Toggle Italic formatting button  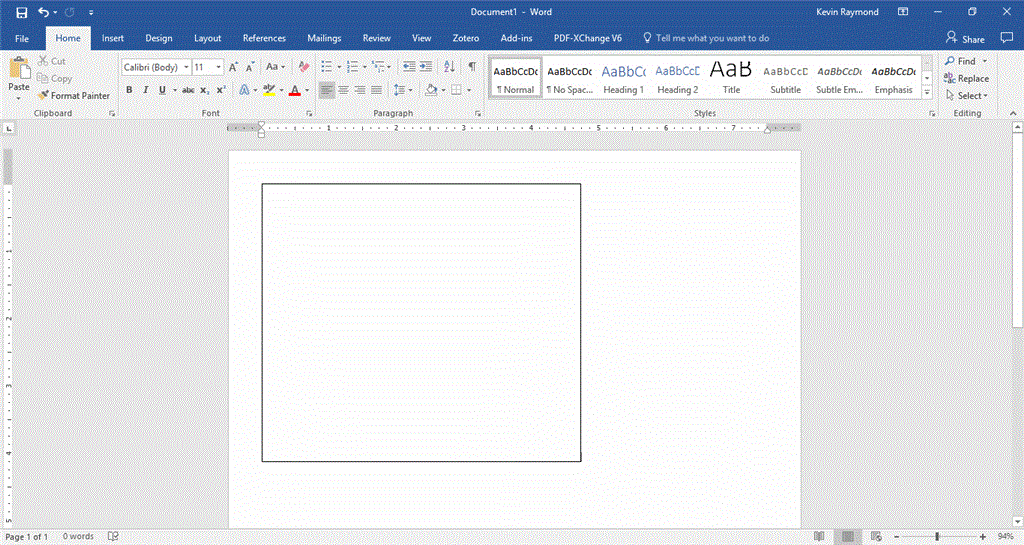(145, 90)
